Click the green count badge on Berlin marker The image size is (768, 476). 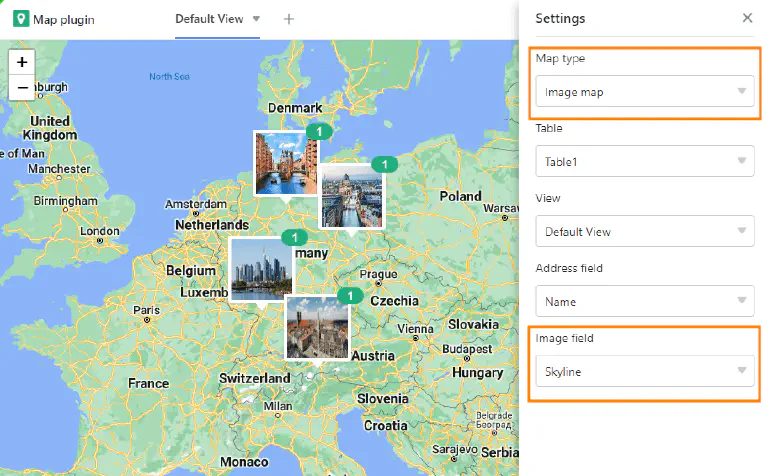click(384, 163)
